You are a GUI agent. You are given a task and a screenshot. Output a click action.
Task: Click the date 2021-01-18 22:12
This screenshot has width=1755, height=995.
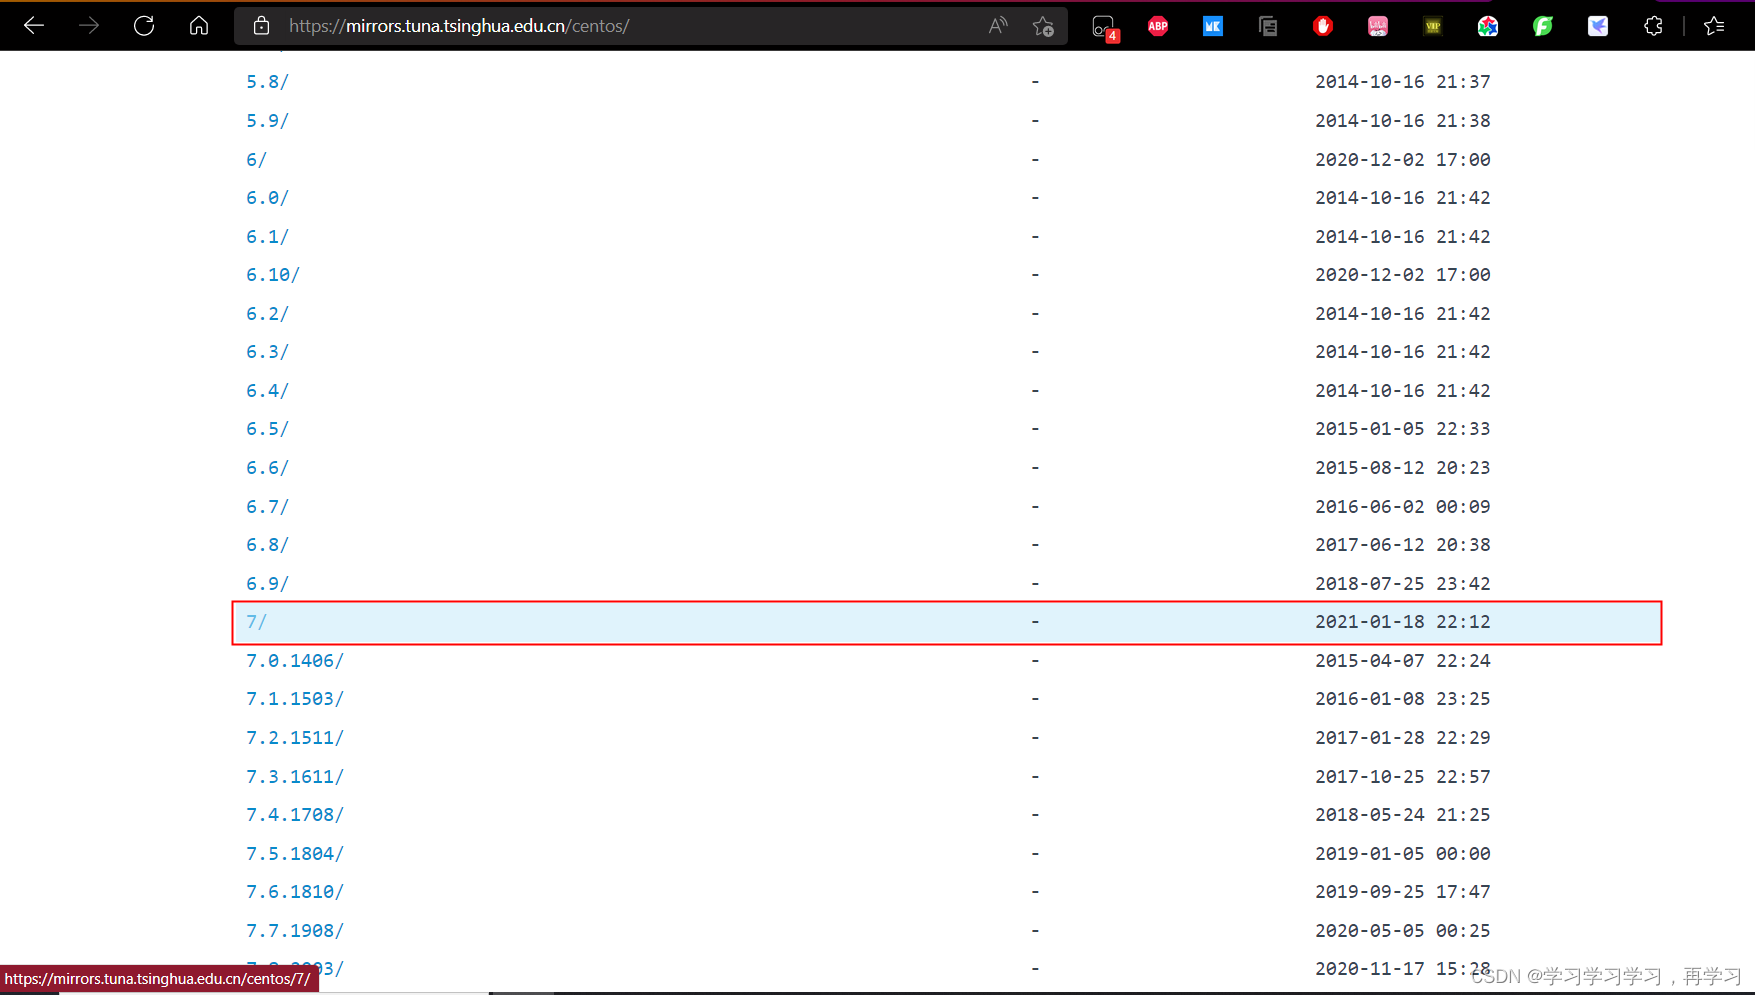click(x=1402, y=622)
